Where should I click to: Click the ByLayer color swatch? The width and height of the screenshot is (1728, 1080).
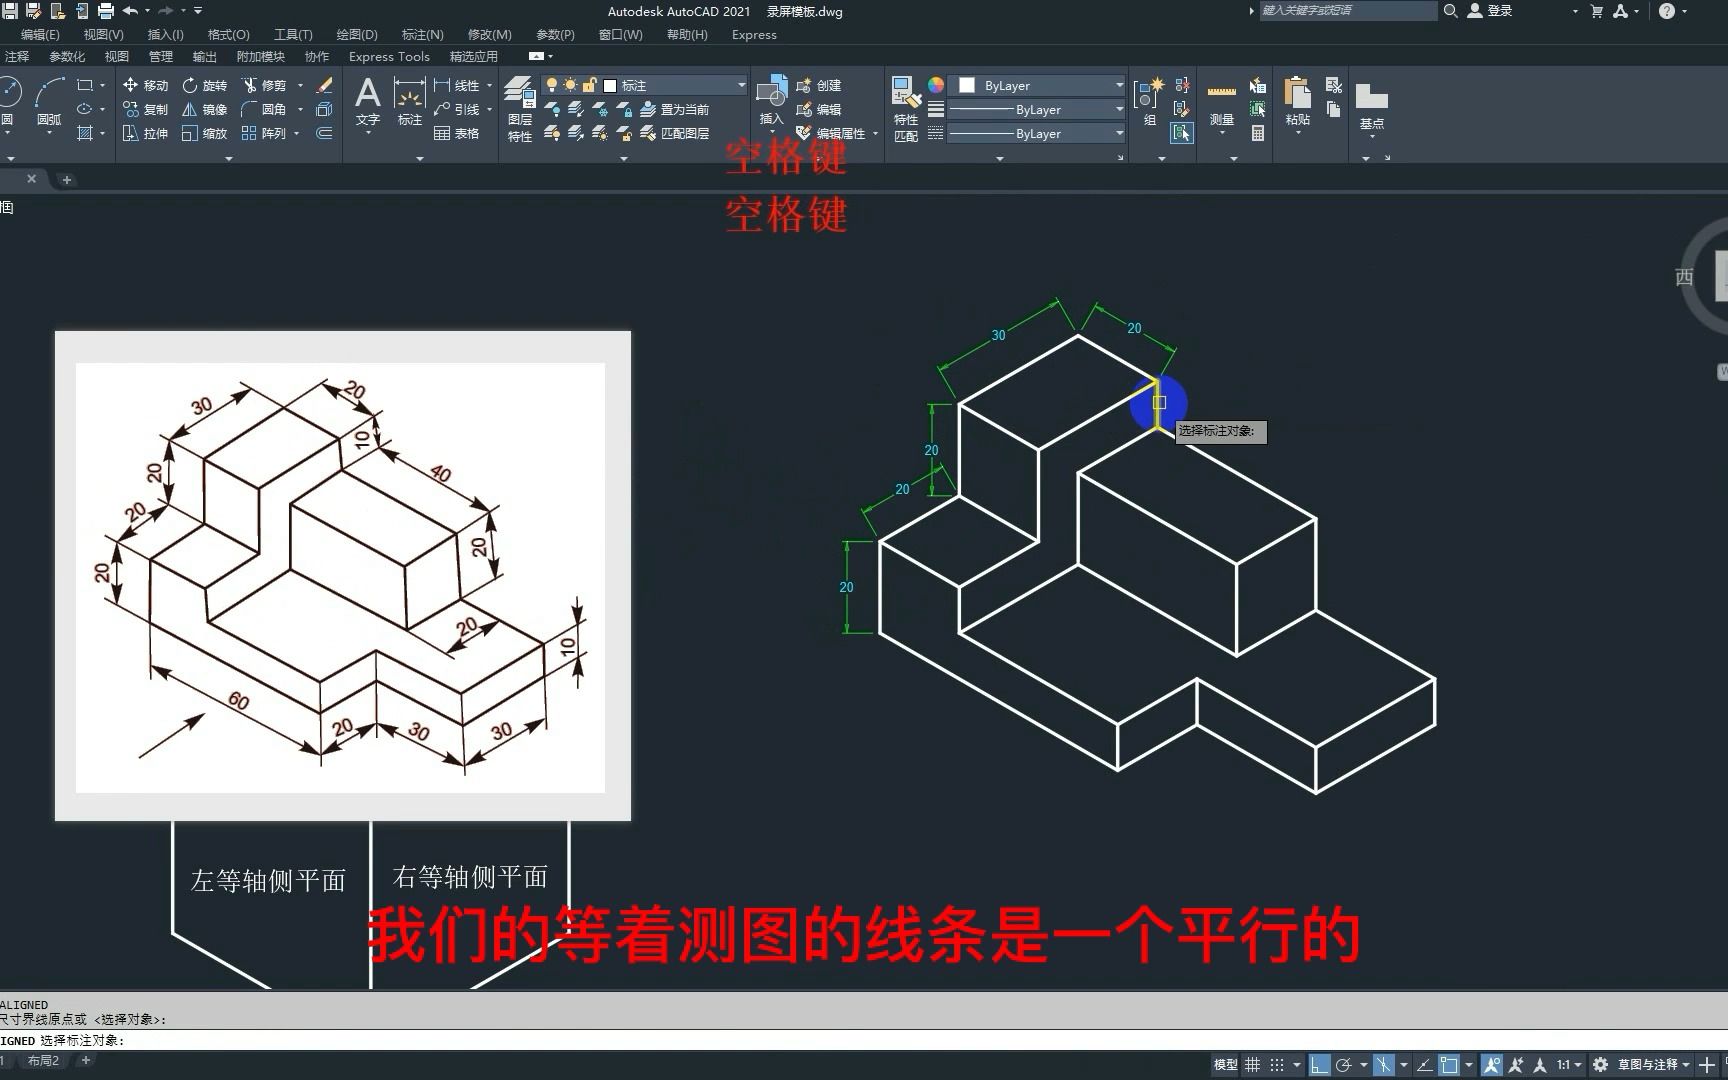(966, 85)
